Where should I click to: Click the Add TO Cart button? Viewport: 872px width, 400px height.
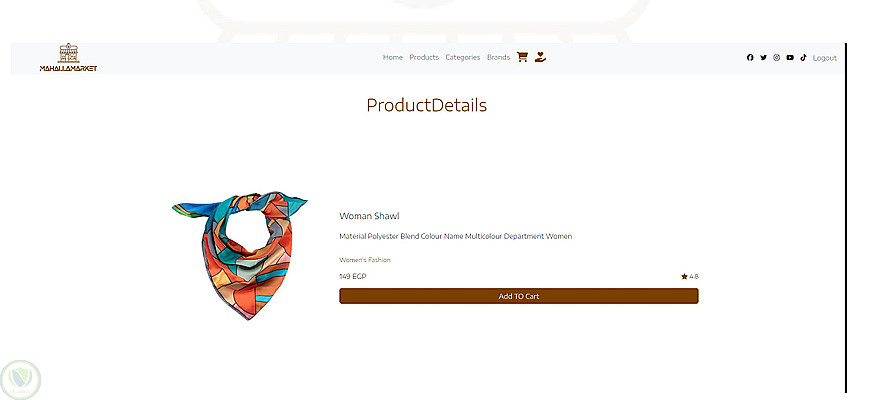tap(518, 296)
